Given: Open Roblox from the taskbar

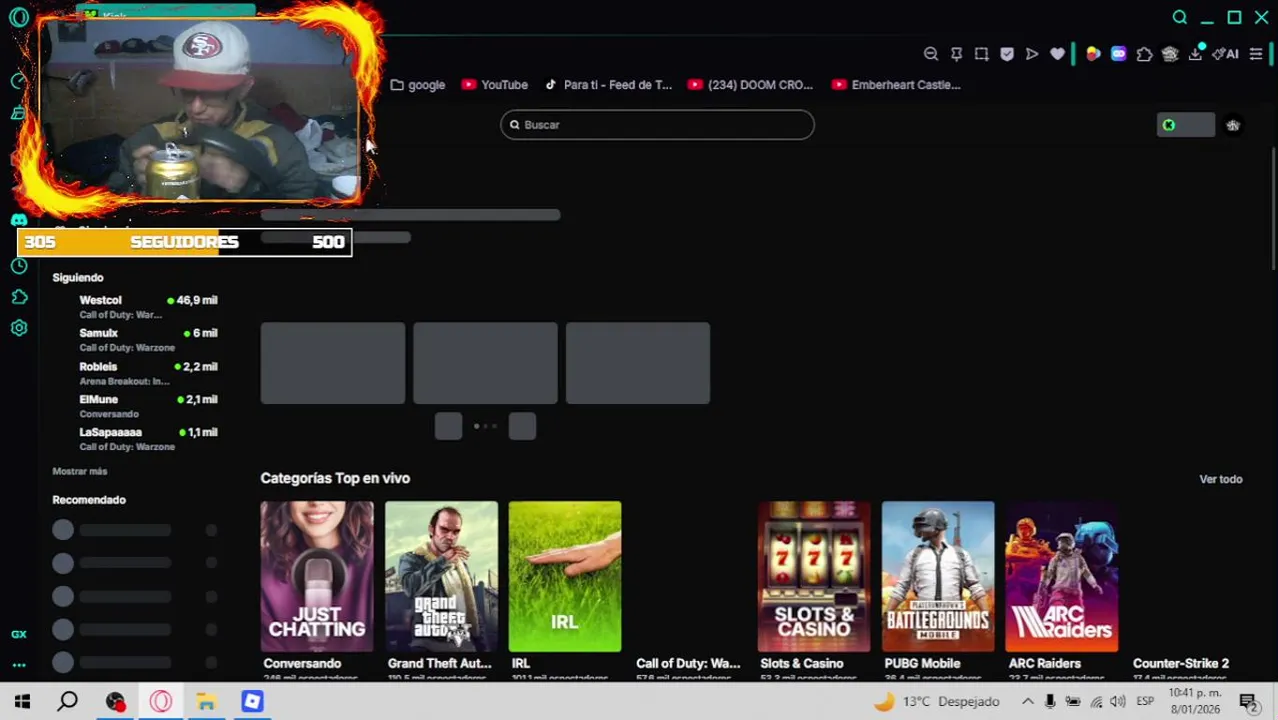Looking at the screenshot, I should click(x=252, y=702).
